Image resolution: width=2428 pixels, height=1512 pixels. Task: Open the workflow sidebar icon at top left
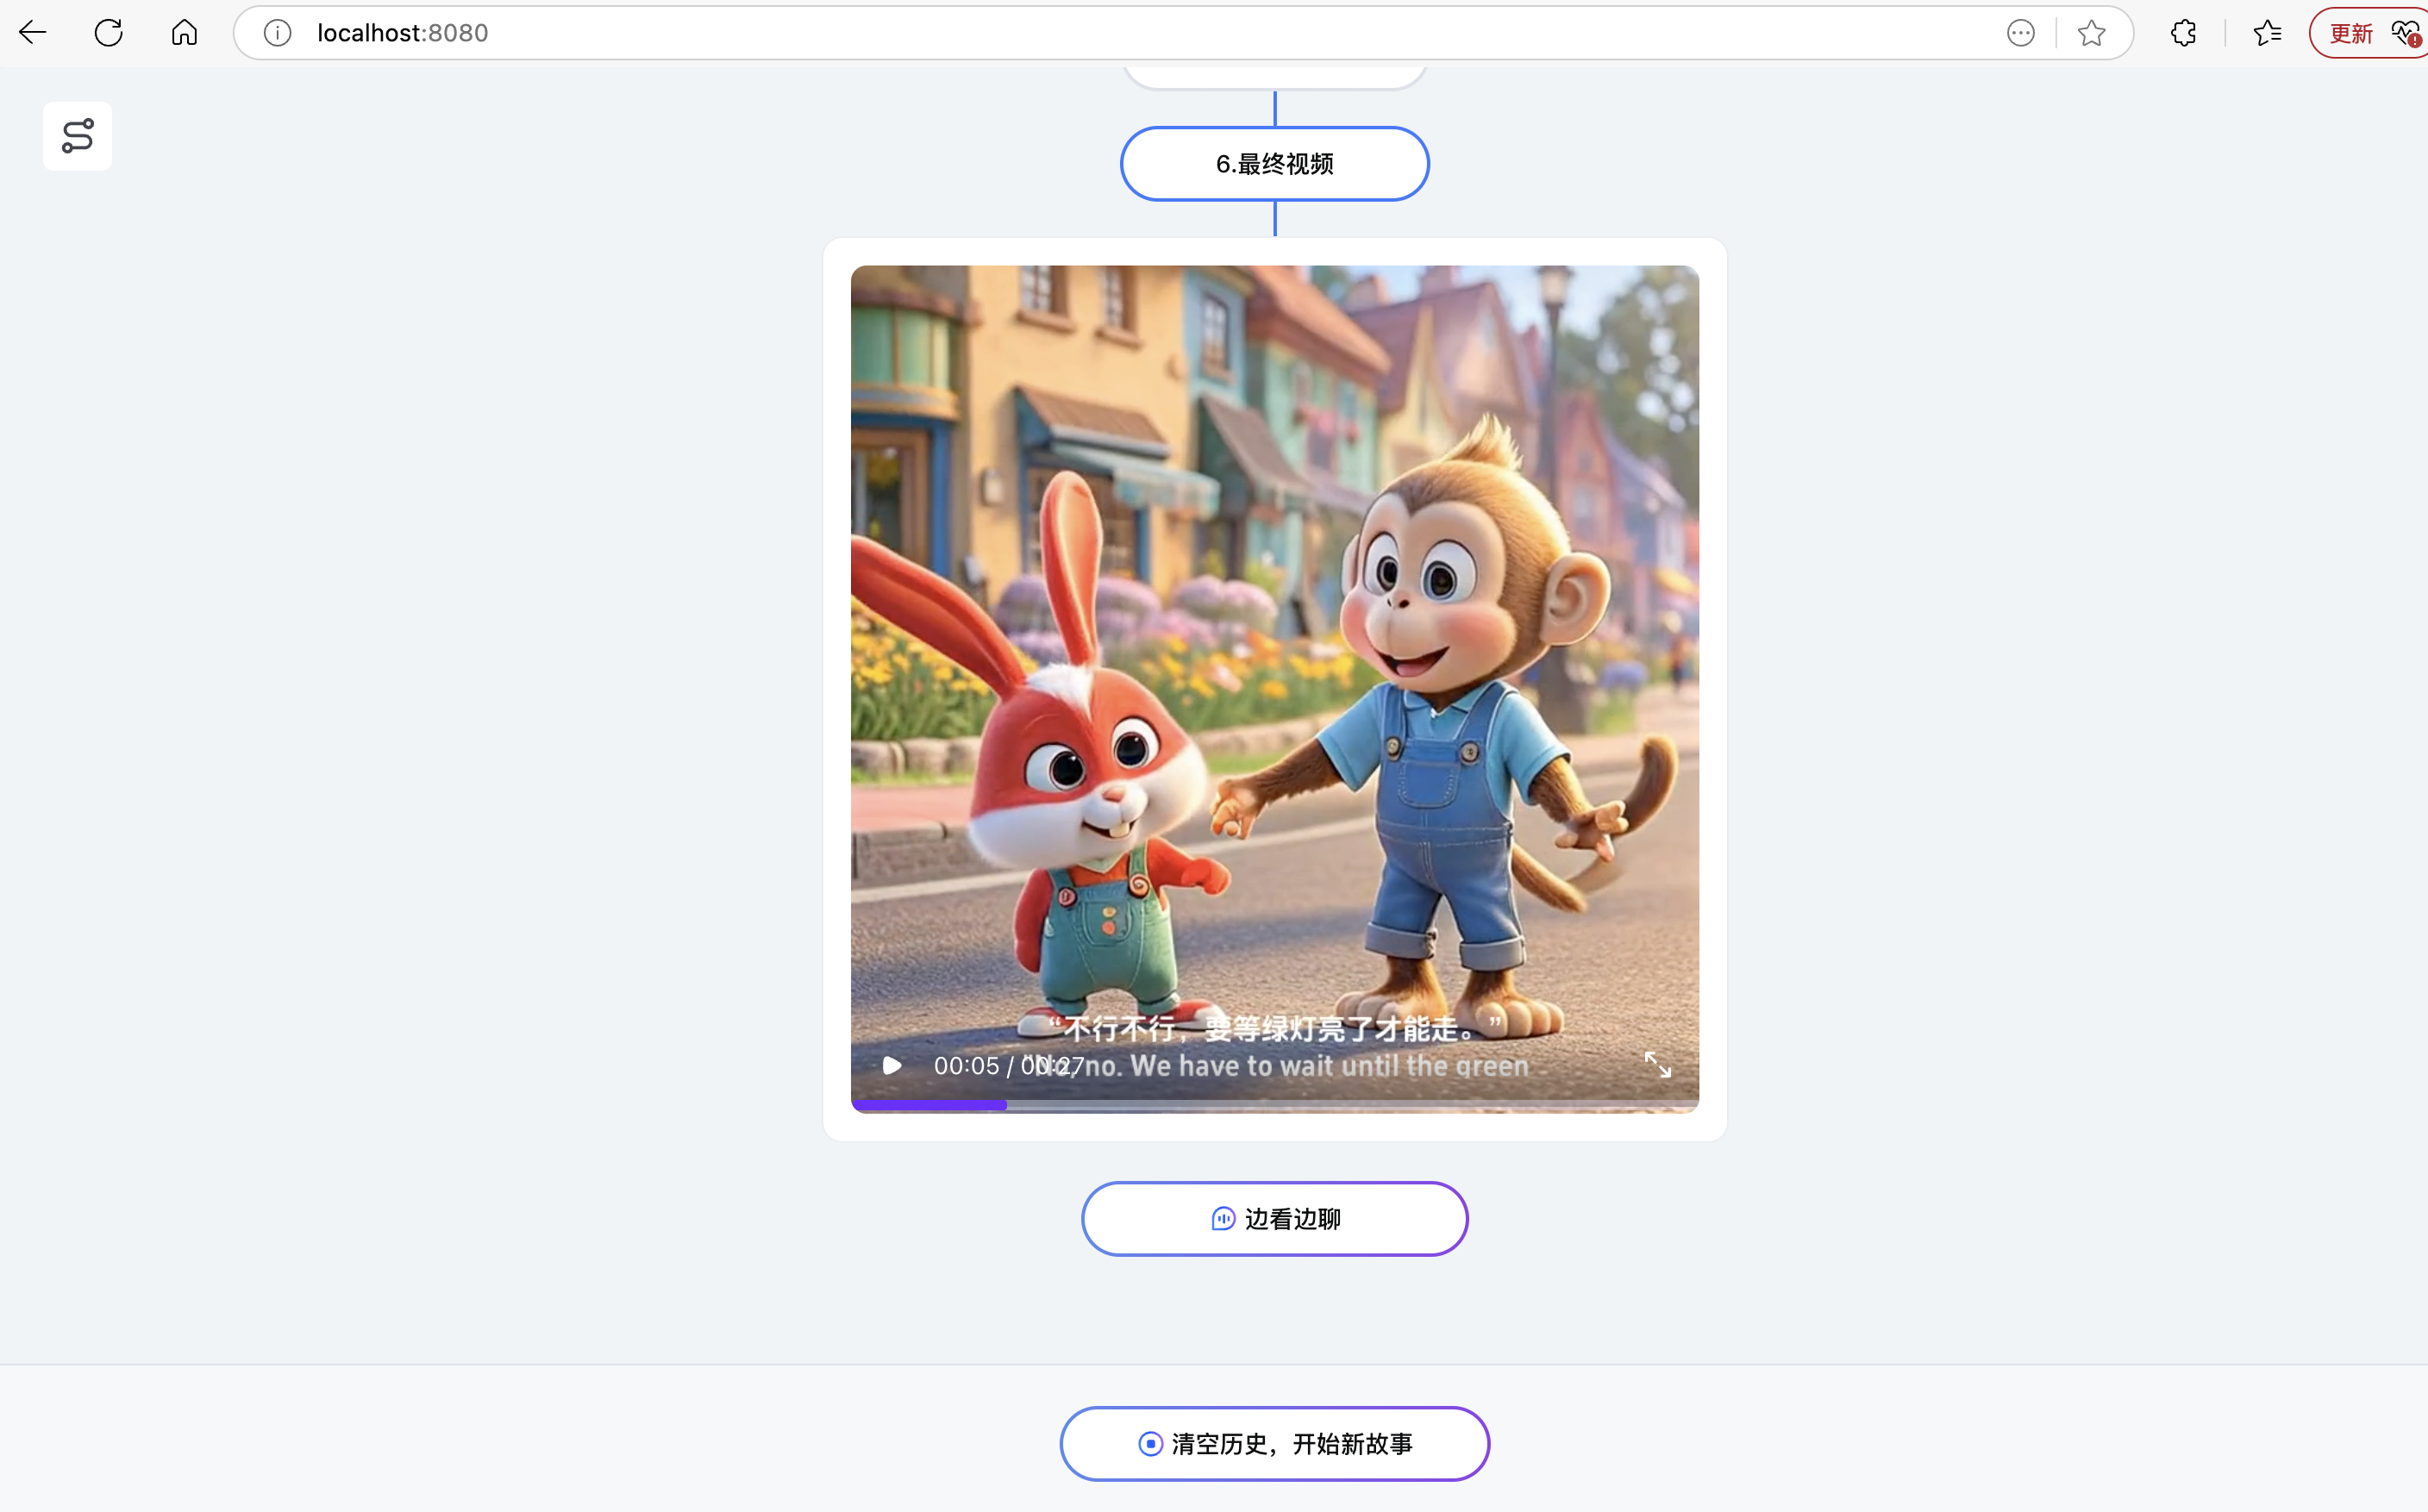[78, 136]
